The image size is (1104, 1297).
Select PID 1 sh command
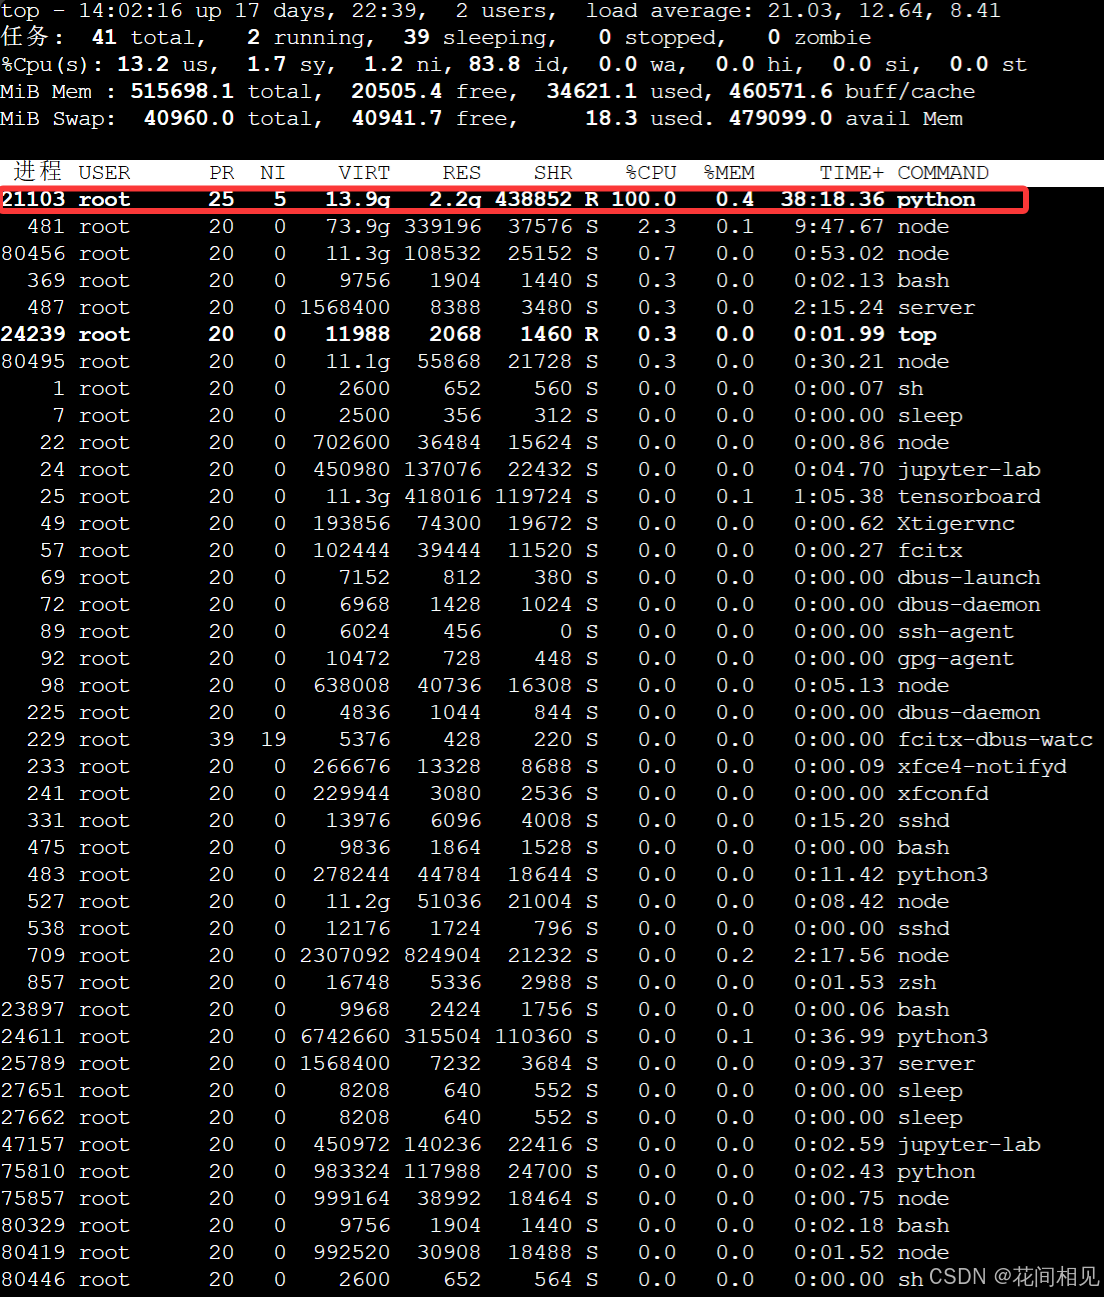pyautogui.click(x=910, y=388)
